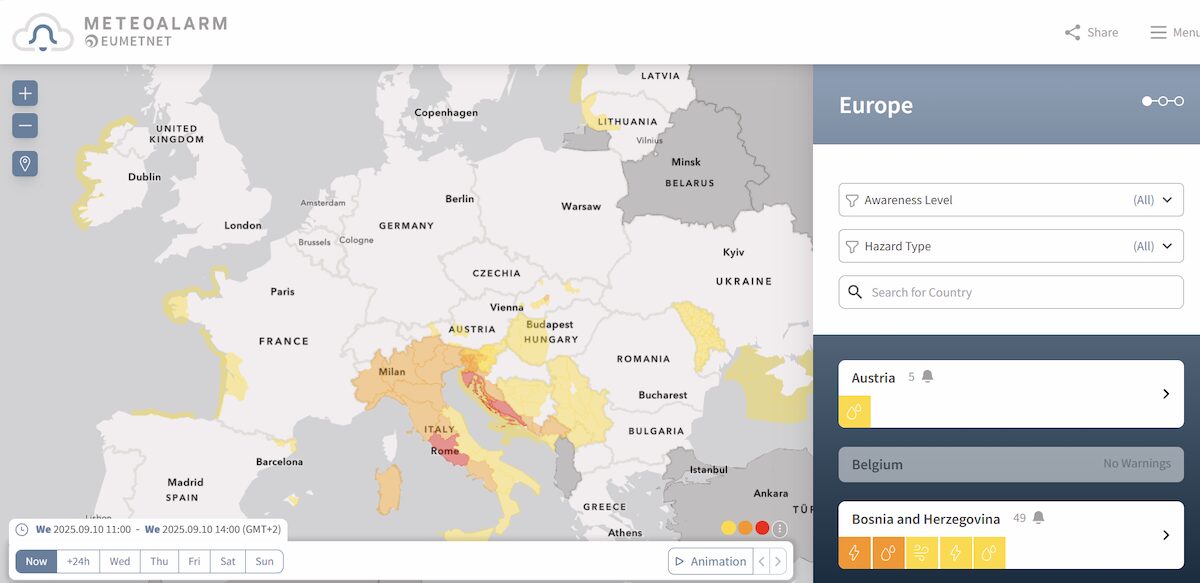Viewport: 1200px width, 583px height.
Task: Click the Meteoalarm cloud bell logo
Action: click(43, 33)
